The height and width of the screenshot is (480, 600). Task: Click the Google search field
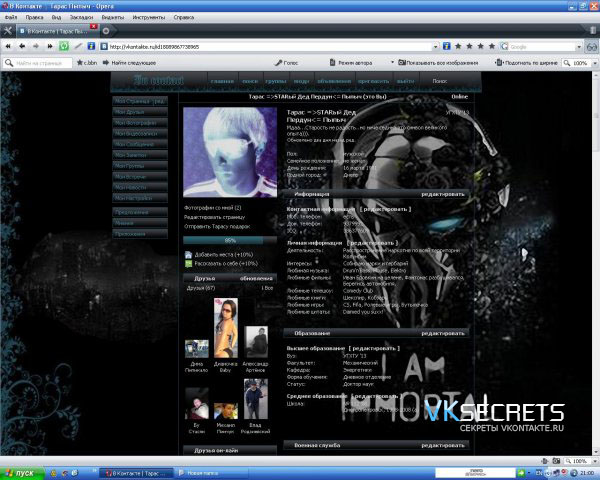tap(541, 47)
